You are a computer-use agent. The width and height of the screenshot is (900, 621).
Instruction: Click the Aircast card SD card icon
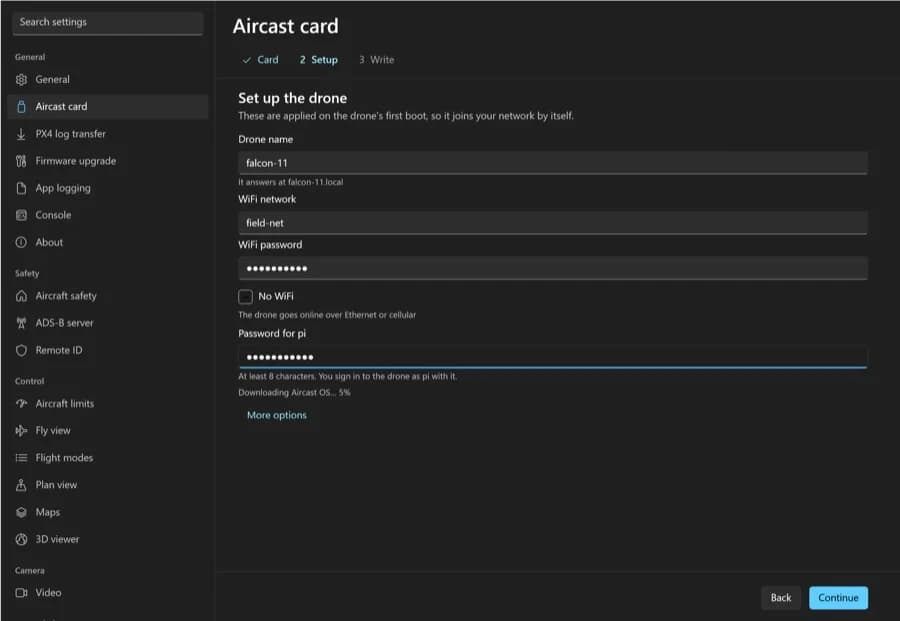tap(21, 107)
